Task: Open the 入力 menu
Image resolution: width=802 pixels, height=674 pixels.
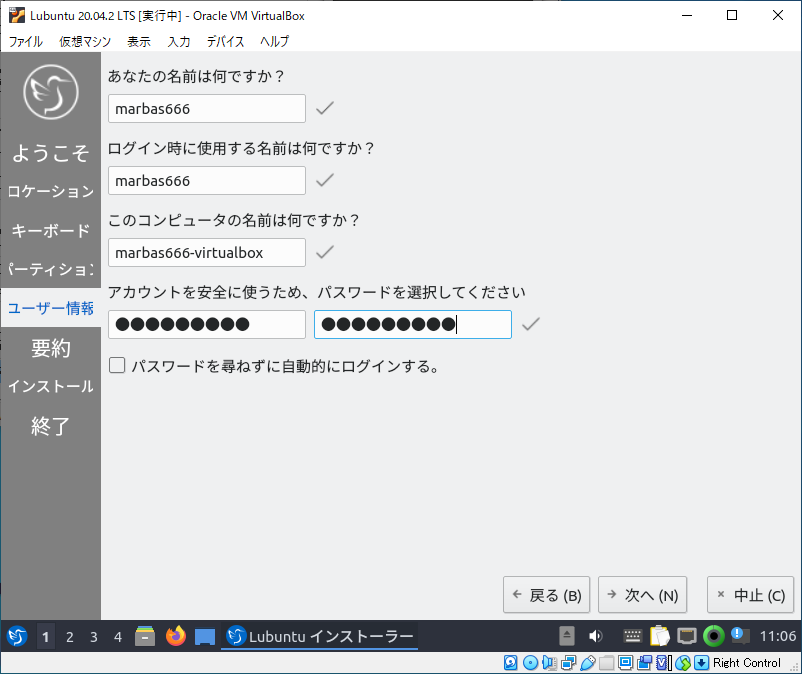Action: 179,41
